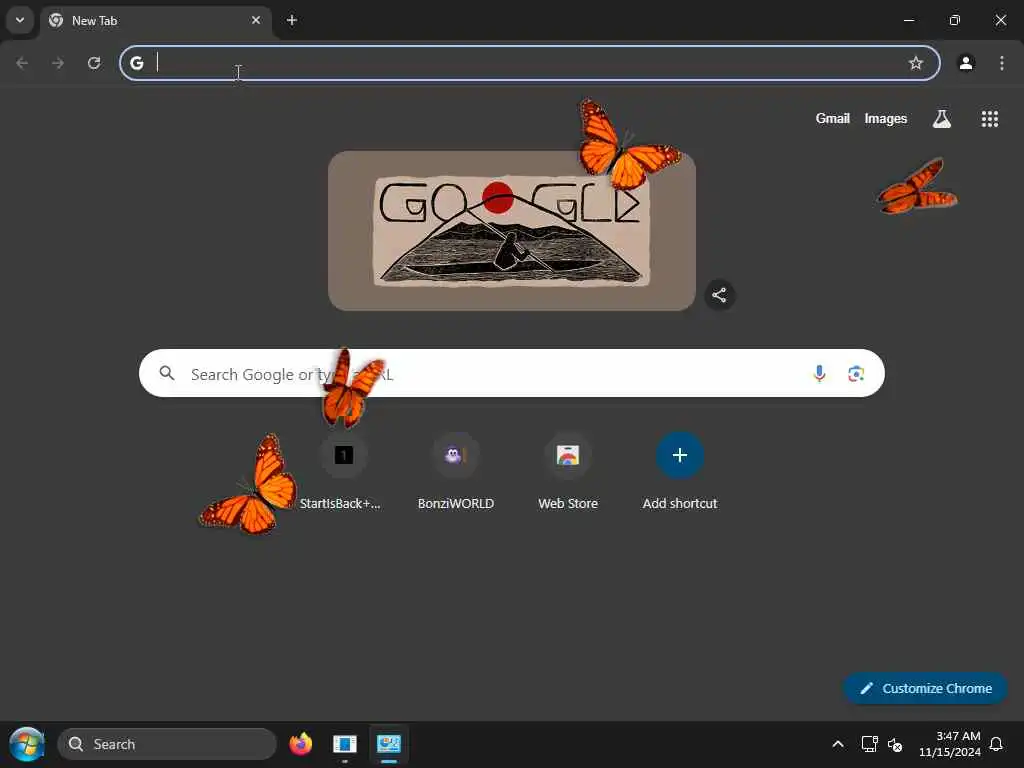Open a new tab with plus button
The width and height of the screenshot is (1024, 768).
(x=292, y=20)
